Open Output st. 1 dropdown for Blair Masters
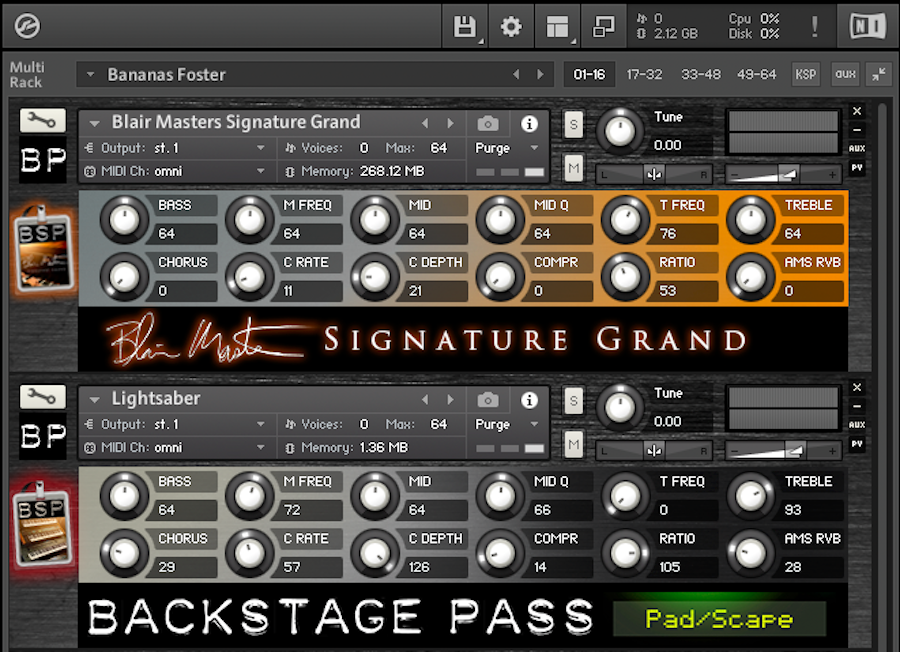Image resolution: width=900 pixels, height=652 pixels. tap(261, 148)
